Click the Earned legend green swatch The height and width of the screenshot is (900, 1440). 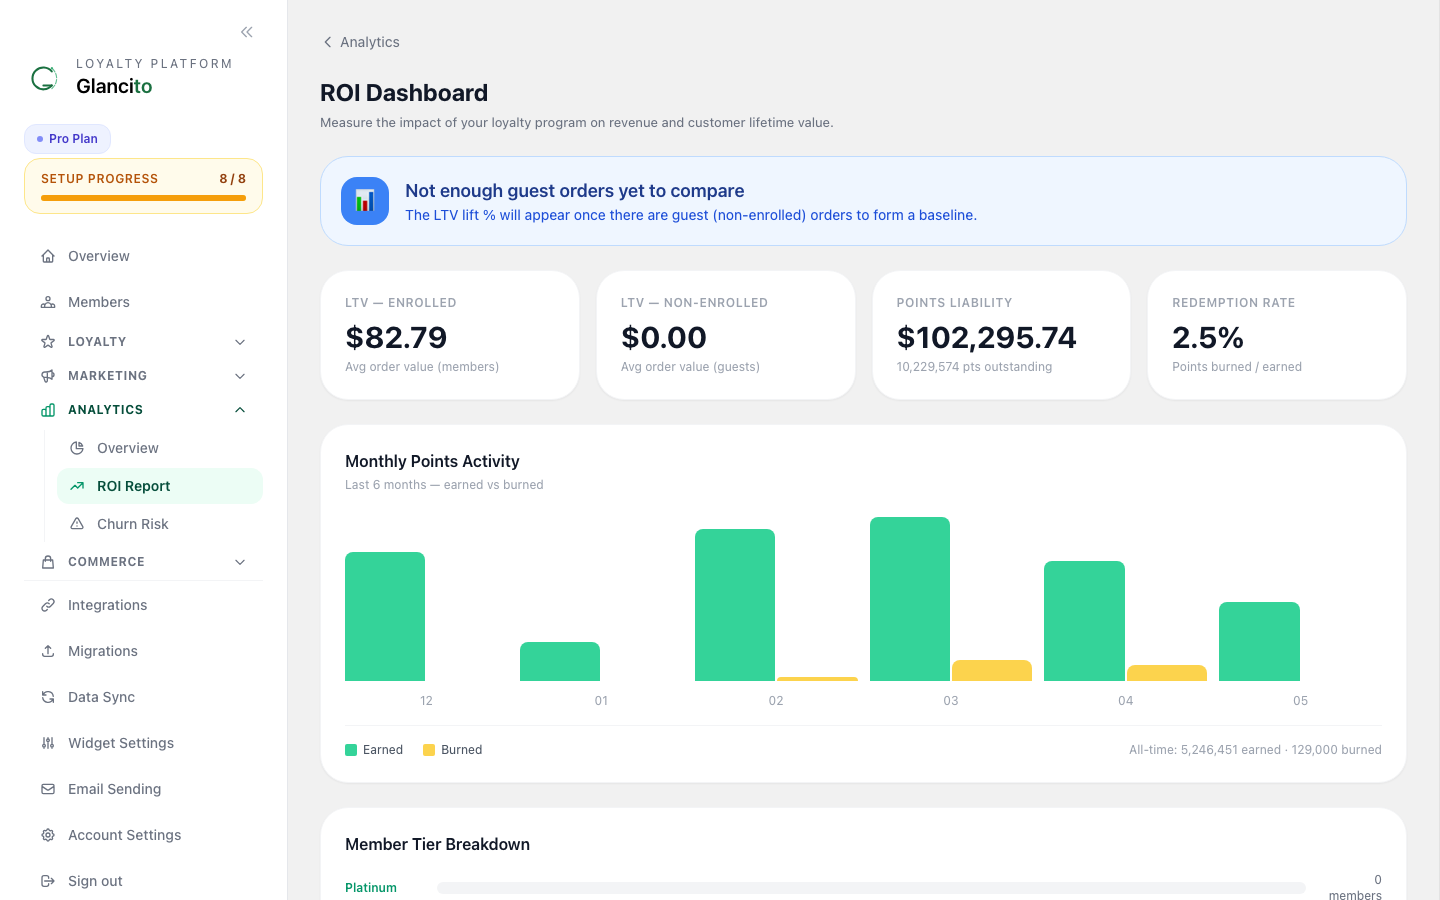(x=351, y=750)
